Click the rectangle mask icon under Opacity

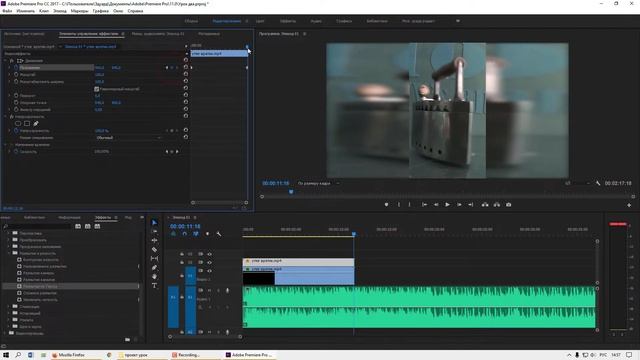(x=27, y=123)
